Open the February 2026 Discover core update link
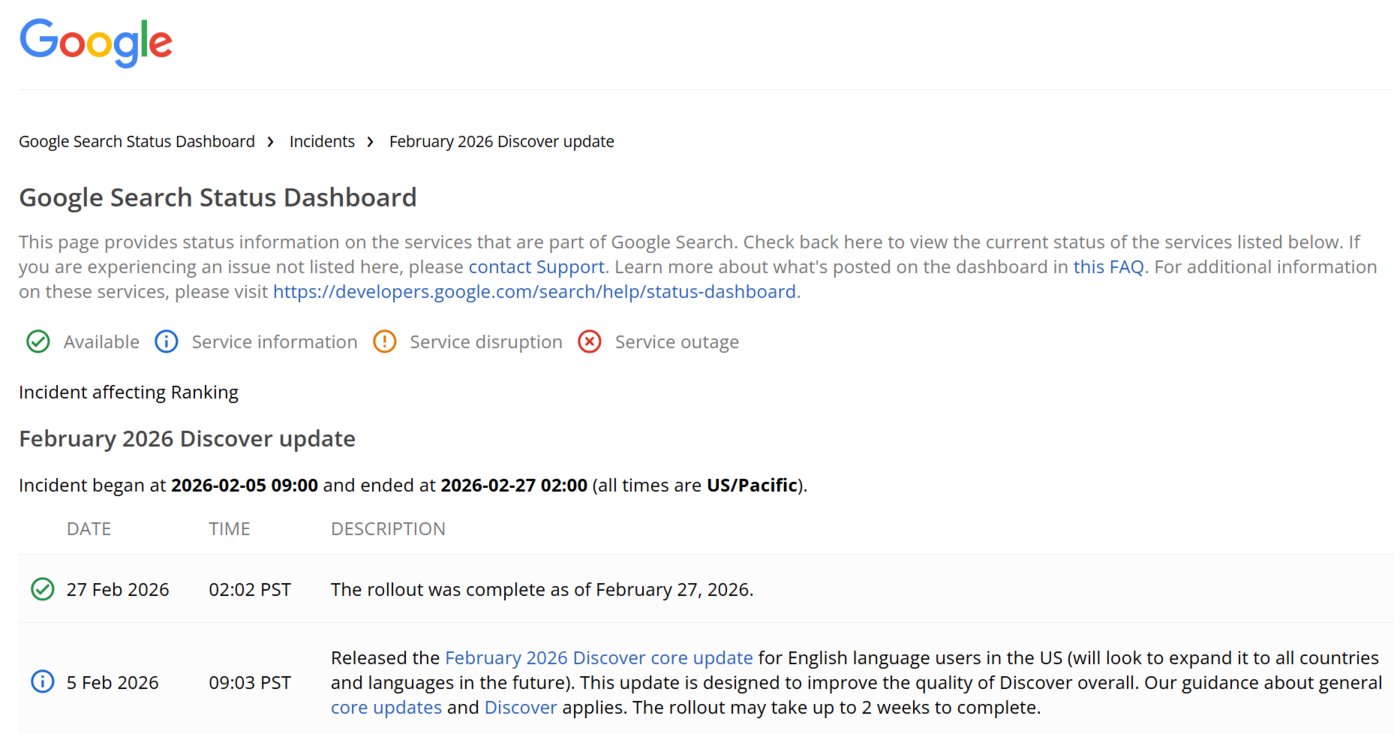This screenshot has height=734, width=1400. (598, 657)
